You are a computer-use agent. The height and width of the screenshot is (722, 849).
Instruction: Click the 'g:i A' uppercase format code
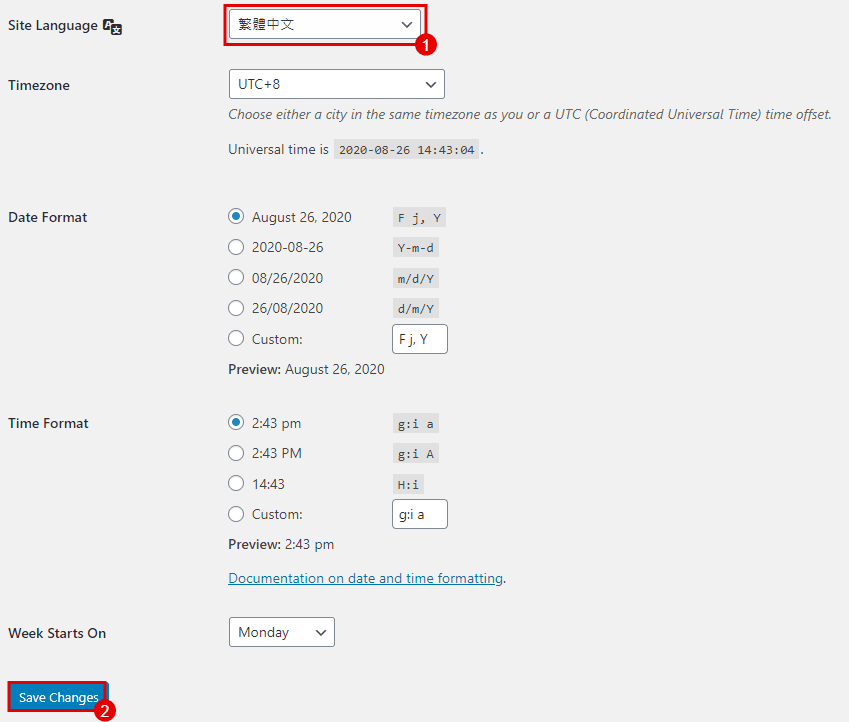[x=416, y=454]
